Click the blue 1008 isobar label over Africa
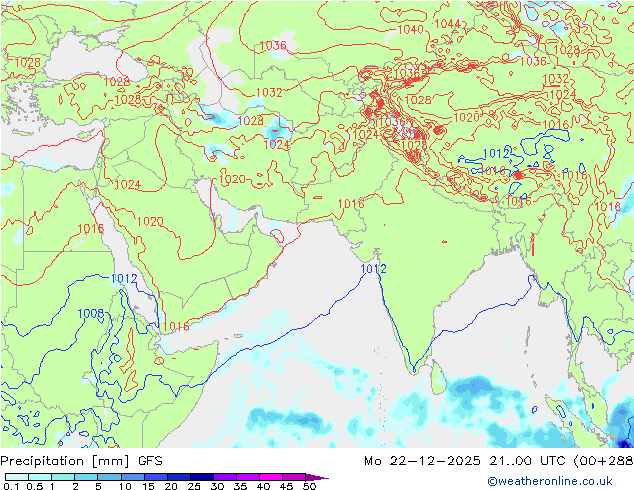Viewport: 634px width, 490px height. [91, 314]
